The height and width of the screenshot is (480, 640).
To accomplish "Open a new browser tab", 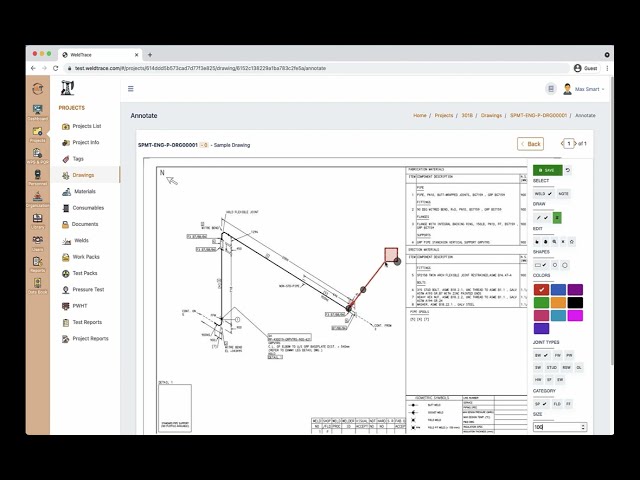I will [x=150, y=55].
